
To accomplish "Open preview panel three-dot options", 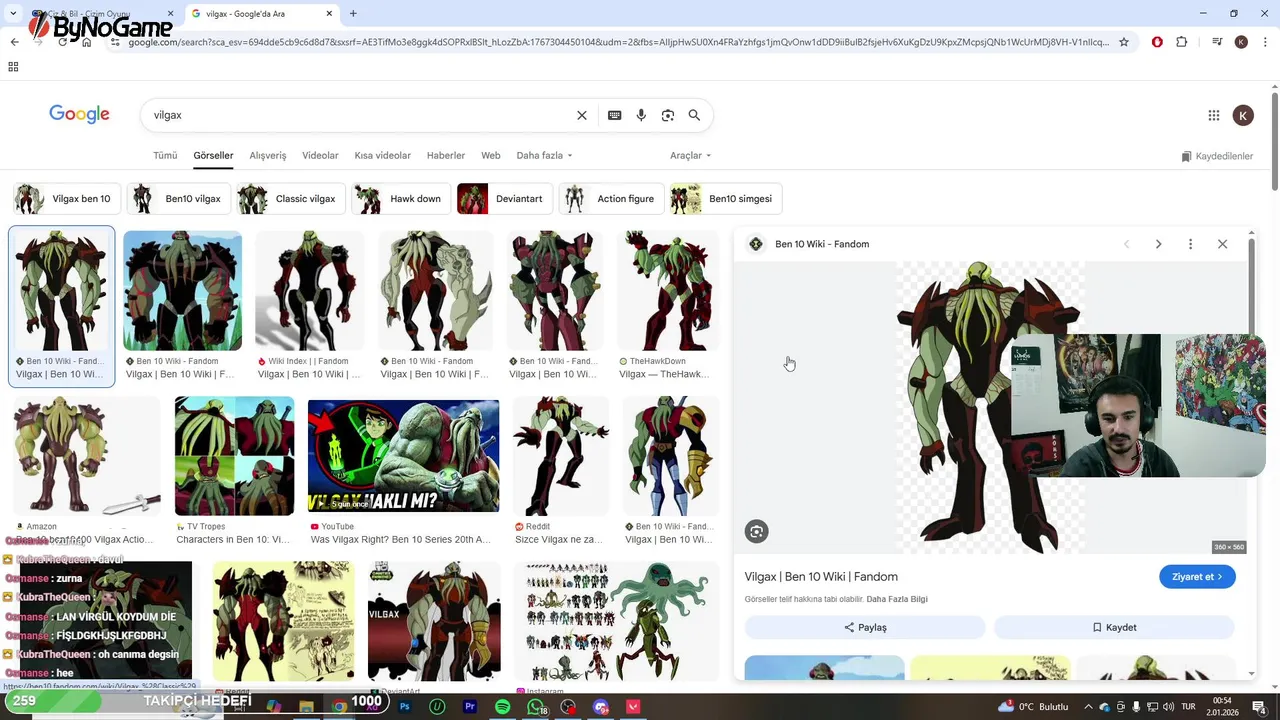I will [1190, 244].
